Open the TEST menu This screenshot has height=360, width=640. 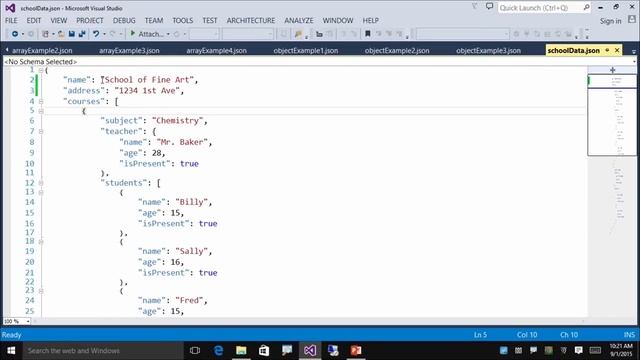click(x=210, y=20)
